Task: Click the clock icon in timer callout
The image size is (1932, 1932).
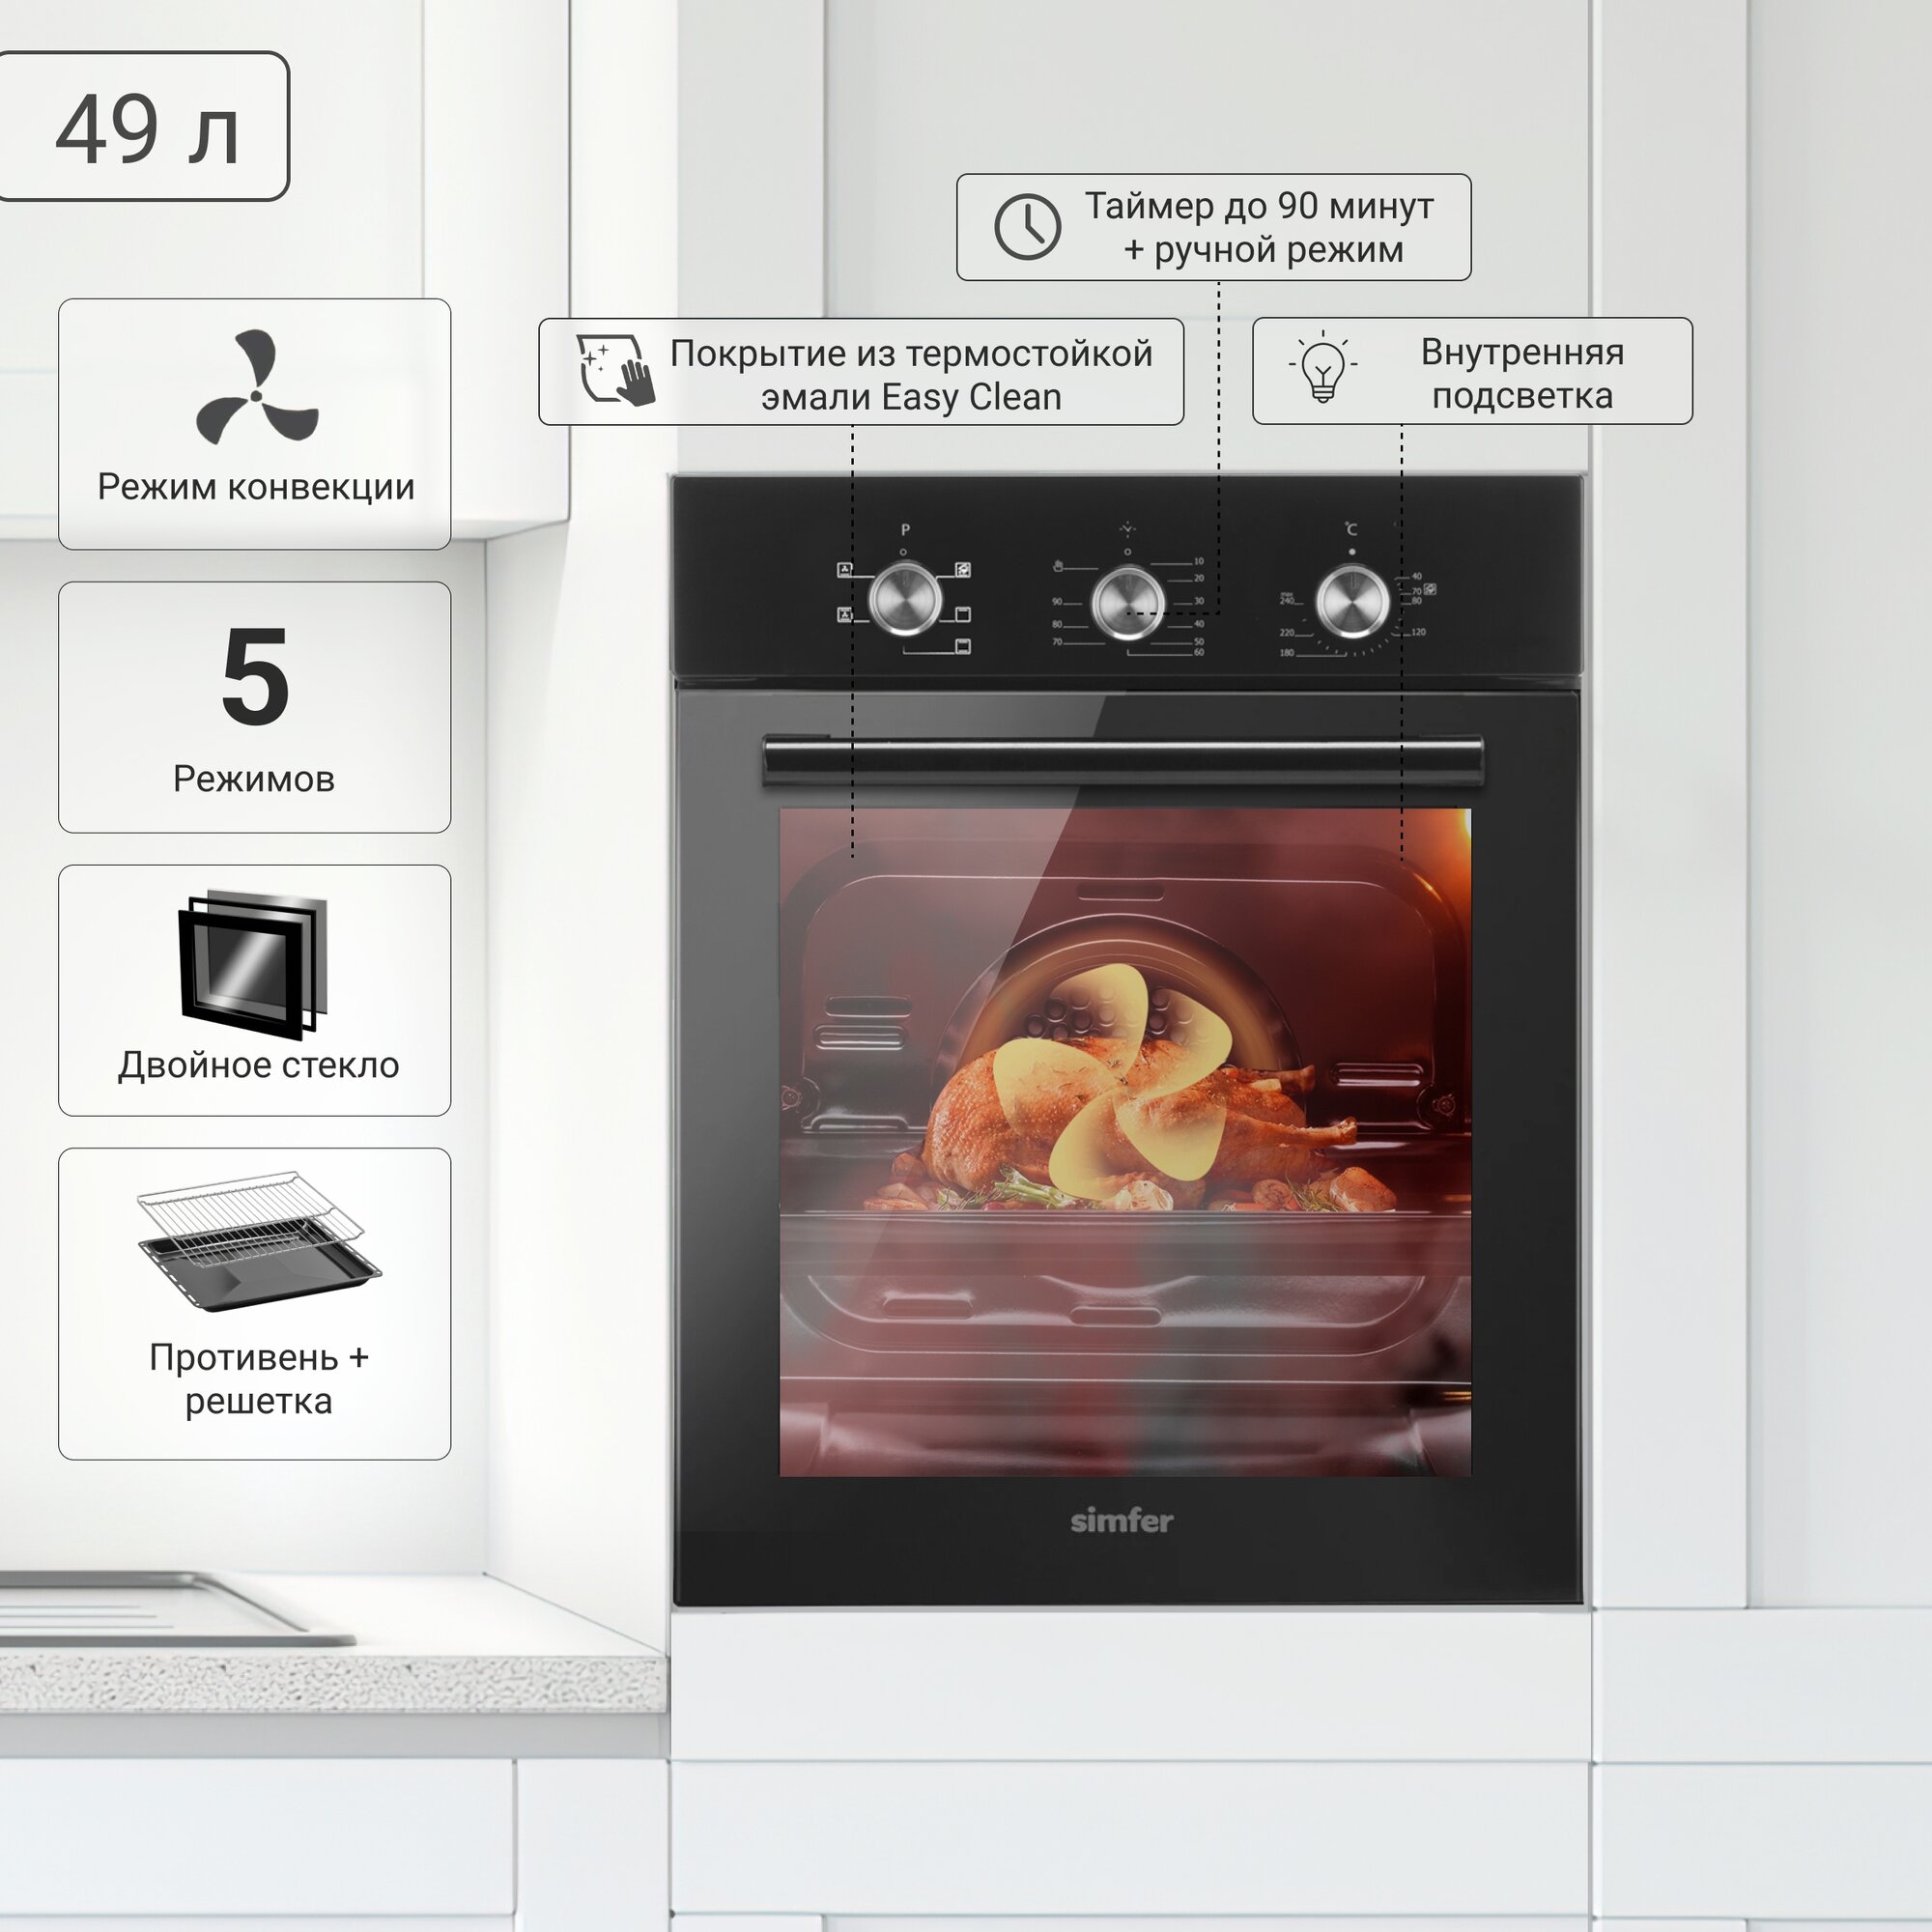Action: (1027, 228)
